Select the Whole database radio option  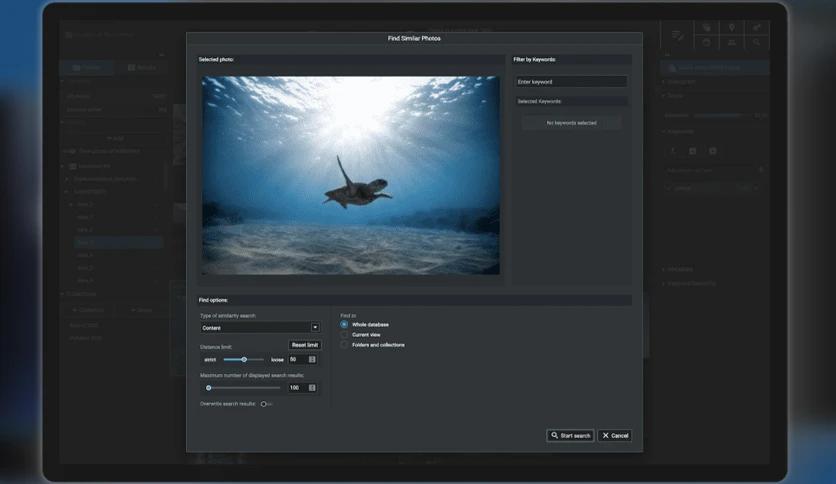344,324
